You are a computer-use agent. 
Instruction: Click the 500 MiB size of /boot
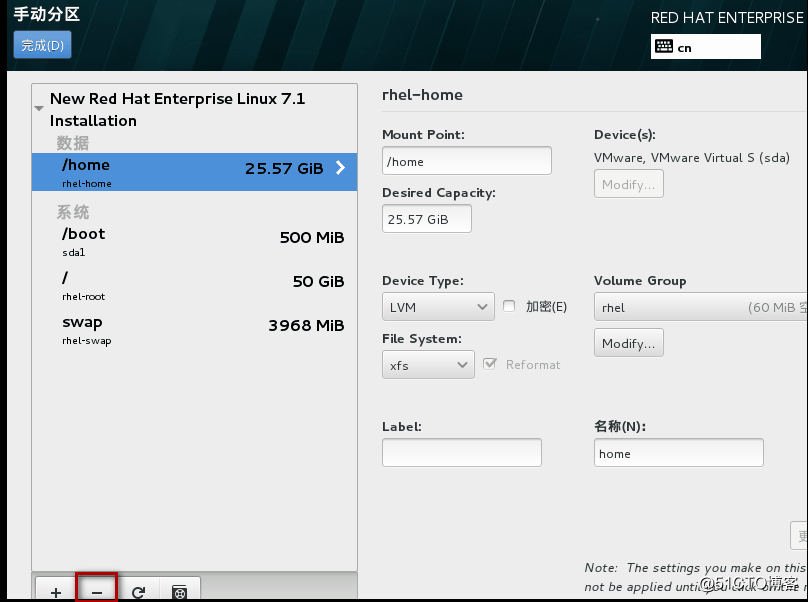point(312,237)
